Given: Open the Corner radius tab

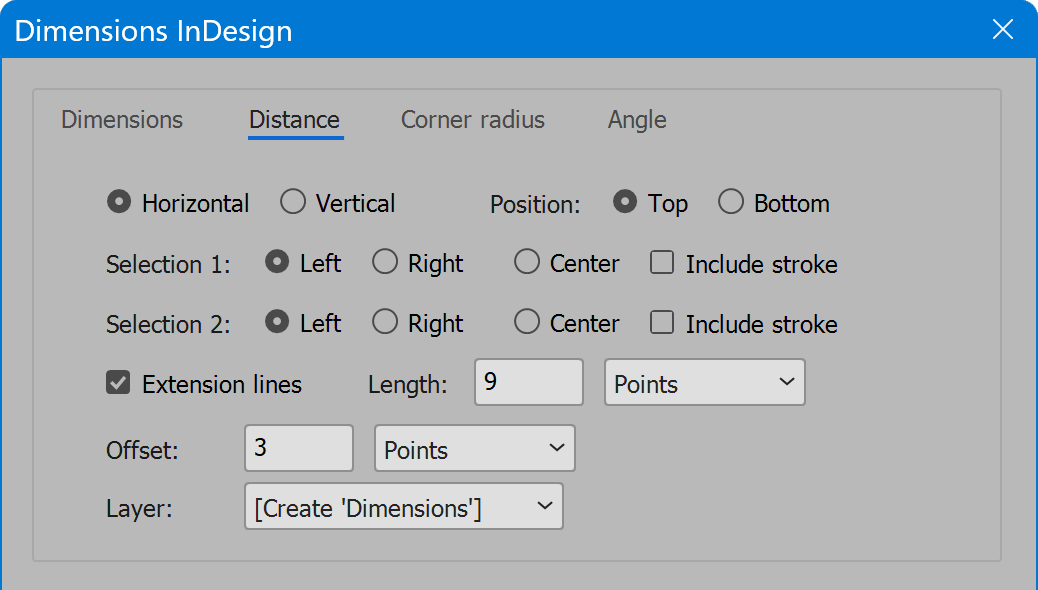Looking at the screenshot, I should coord(472,120).
